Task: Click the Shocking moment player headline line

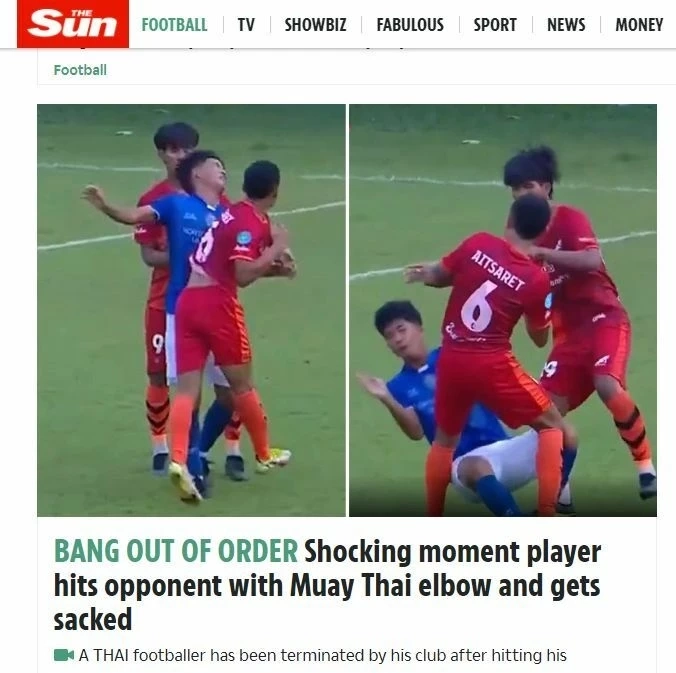Action: [x=453, y=551]
